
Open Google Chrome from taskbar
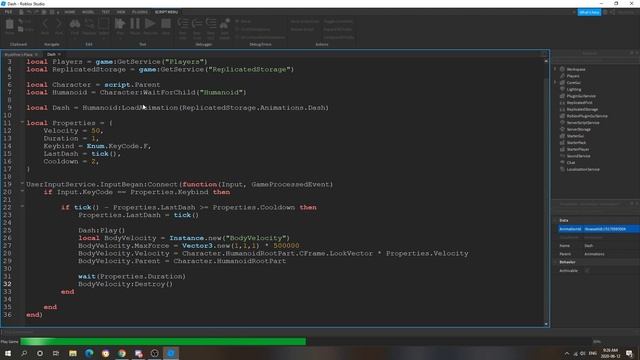[122, 353]
